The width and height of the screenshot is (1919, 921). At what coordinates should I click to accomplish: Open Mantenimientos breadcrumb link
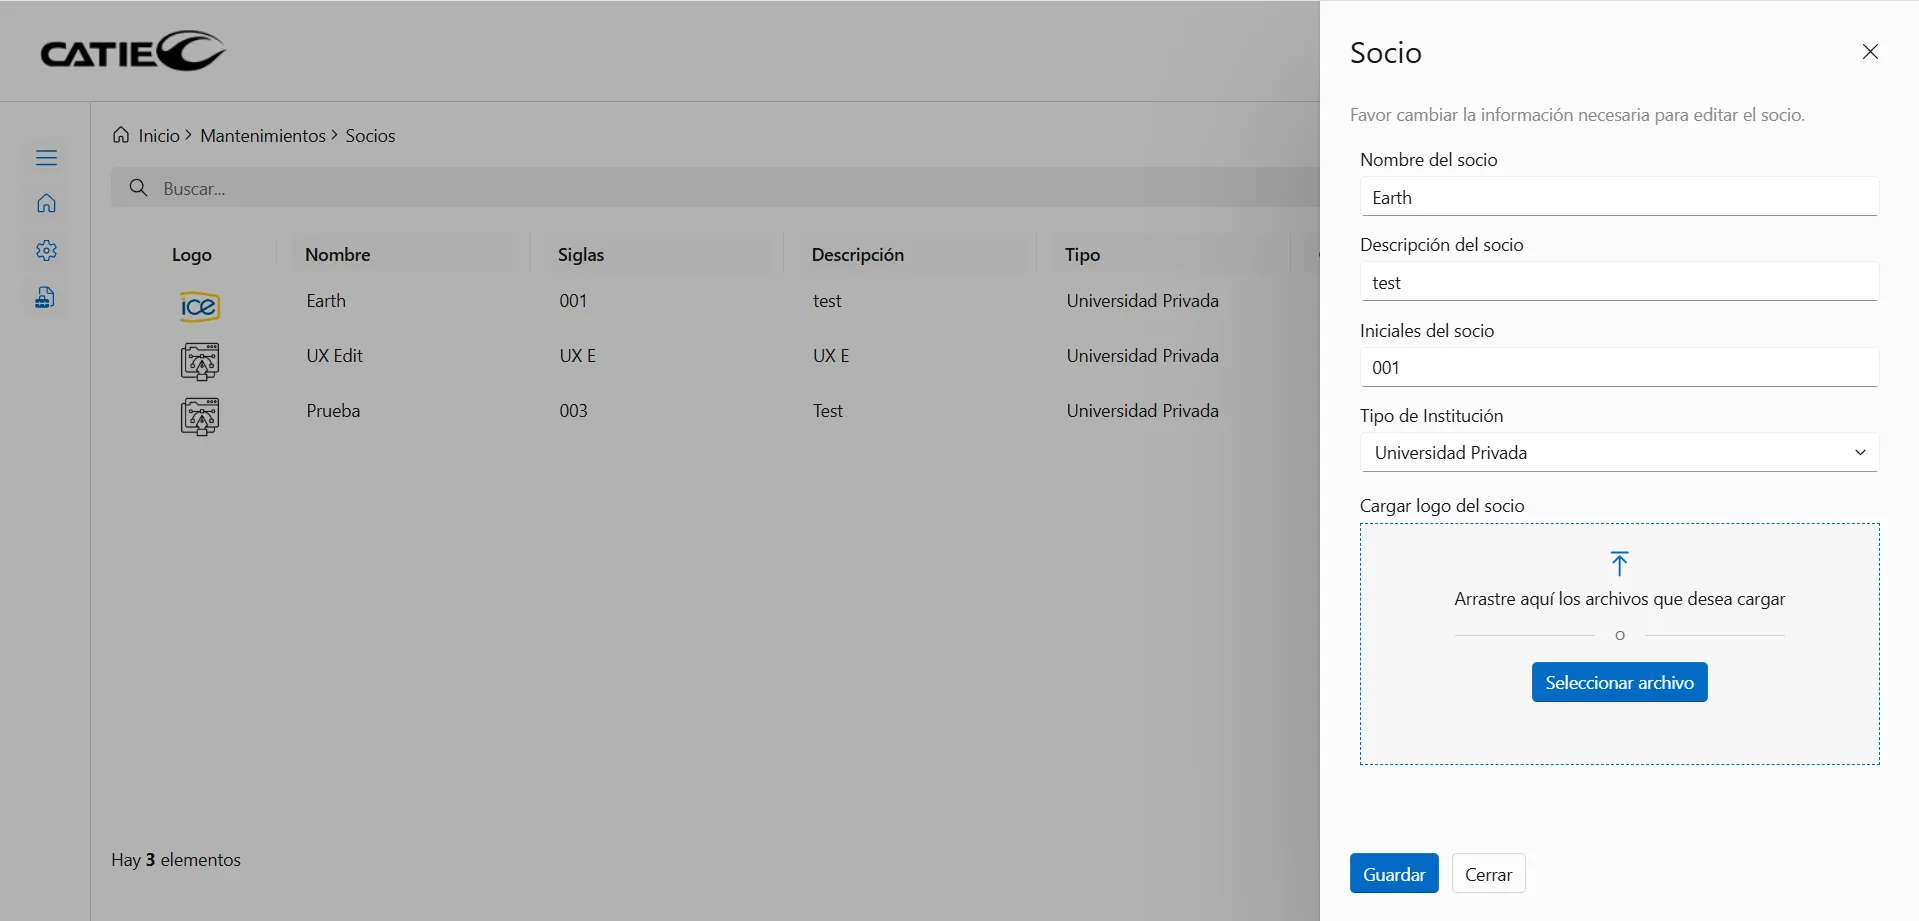pyautogui.click(x=262, y=136)
